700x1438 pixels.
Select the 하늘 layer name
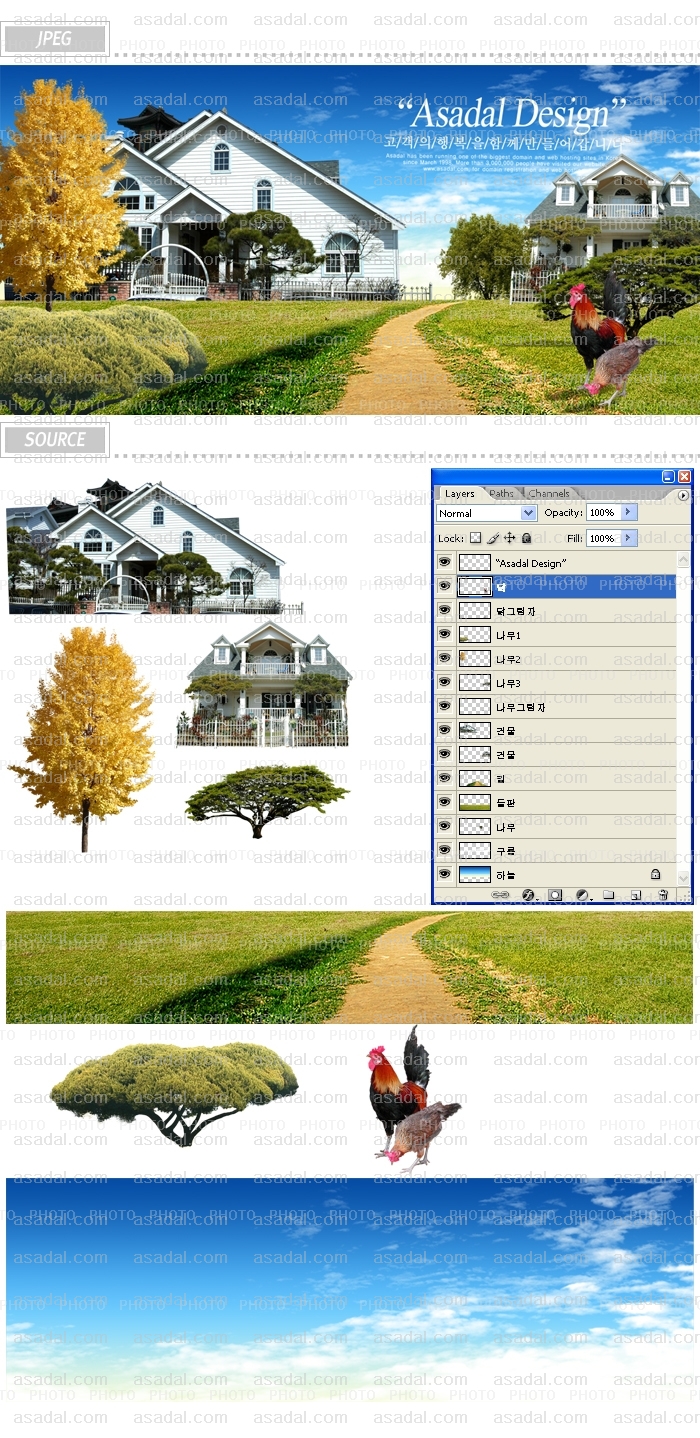506,875
